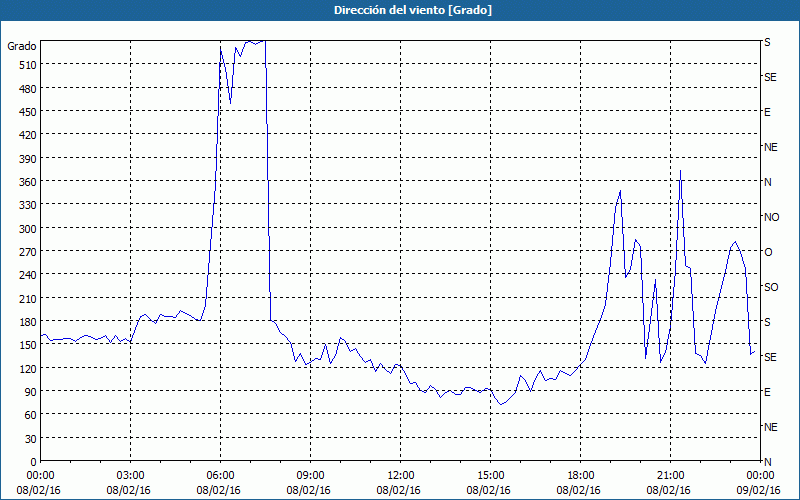Click the "E" compass label level with 450
800x500 pixels.
pos(767,112)
